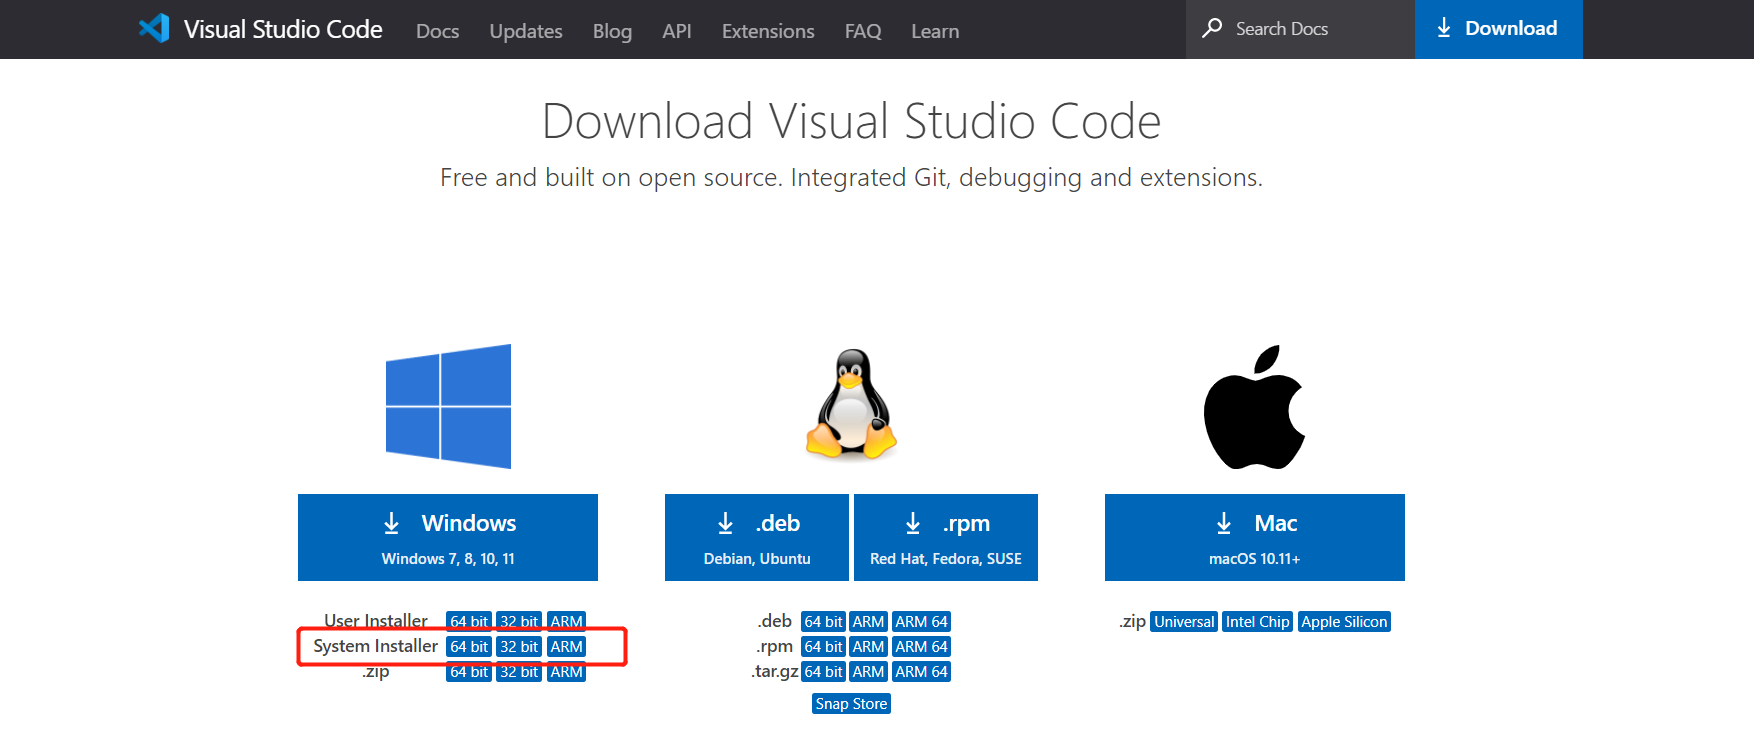Image resolution: width=1754 pixels, height=743 pixels.
Task: Select Windows .zip ARM
Action: point(566,672)
